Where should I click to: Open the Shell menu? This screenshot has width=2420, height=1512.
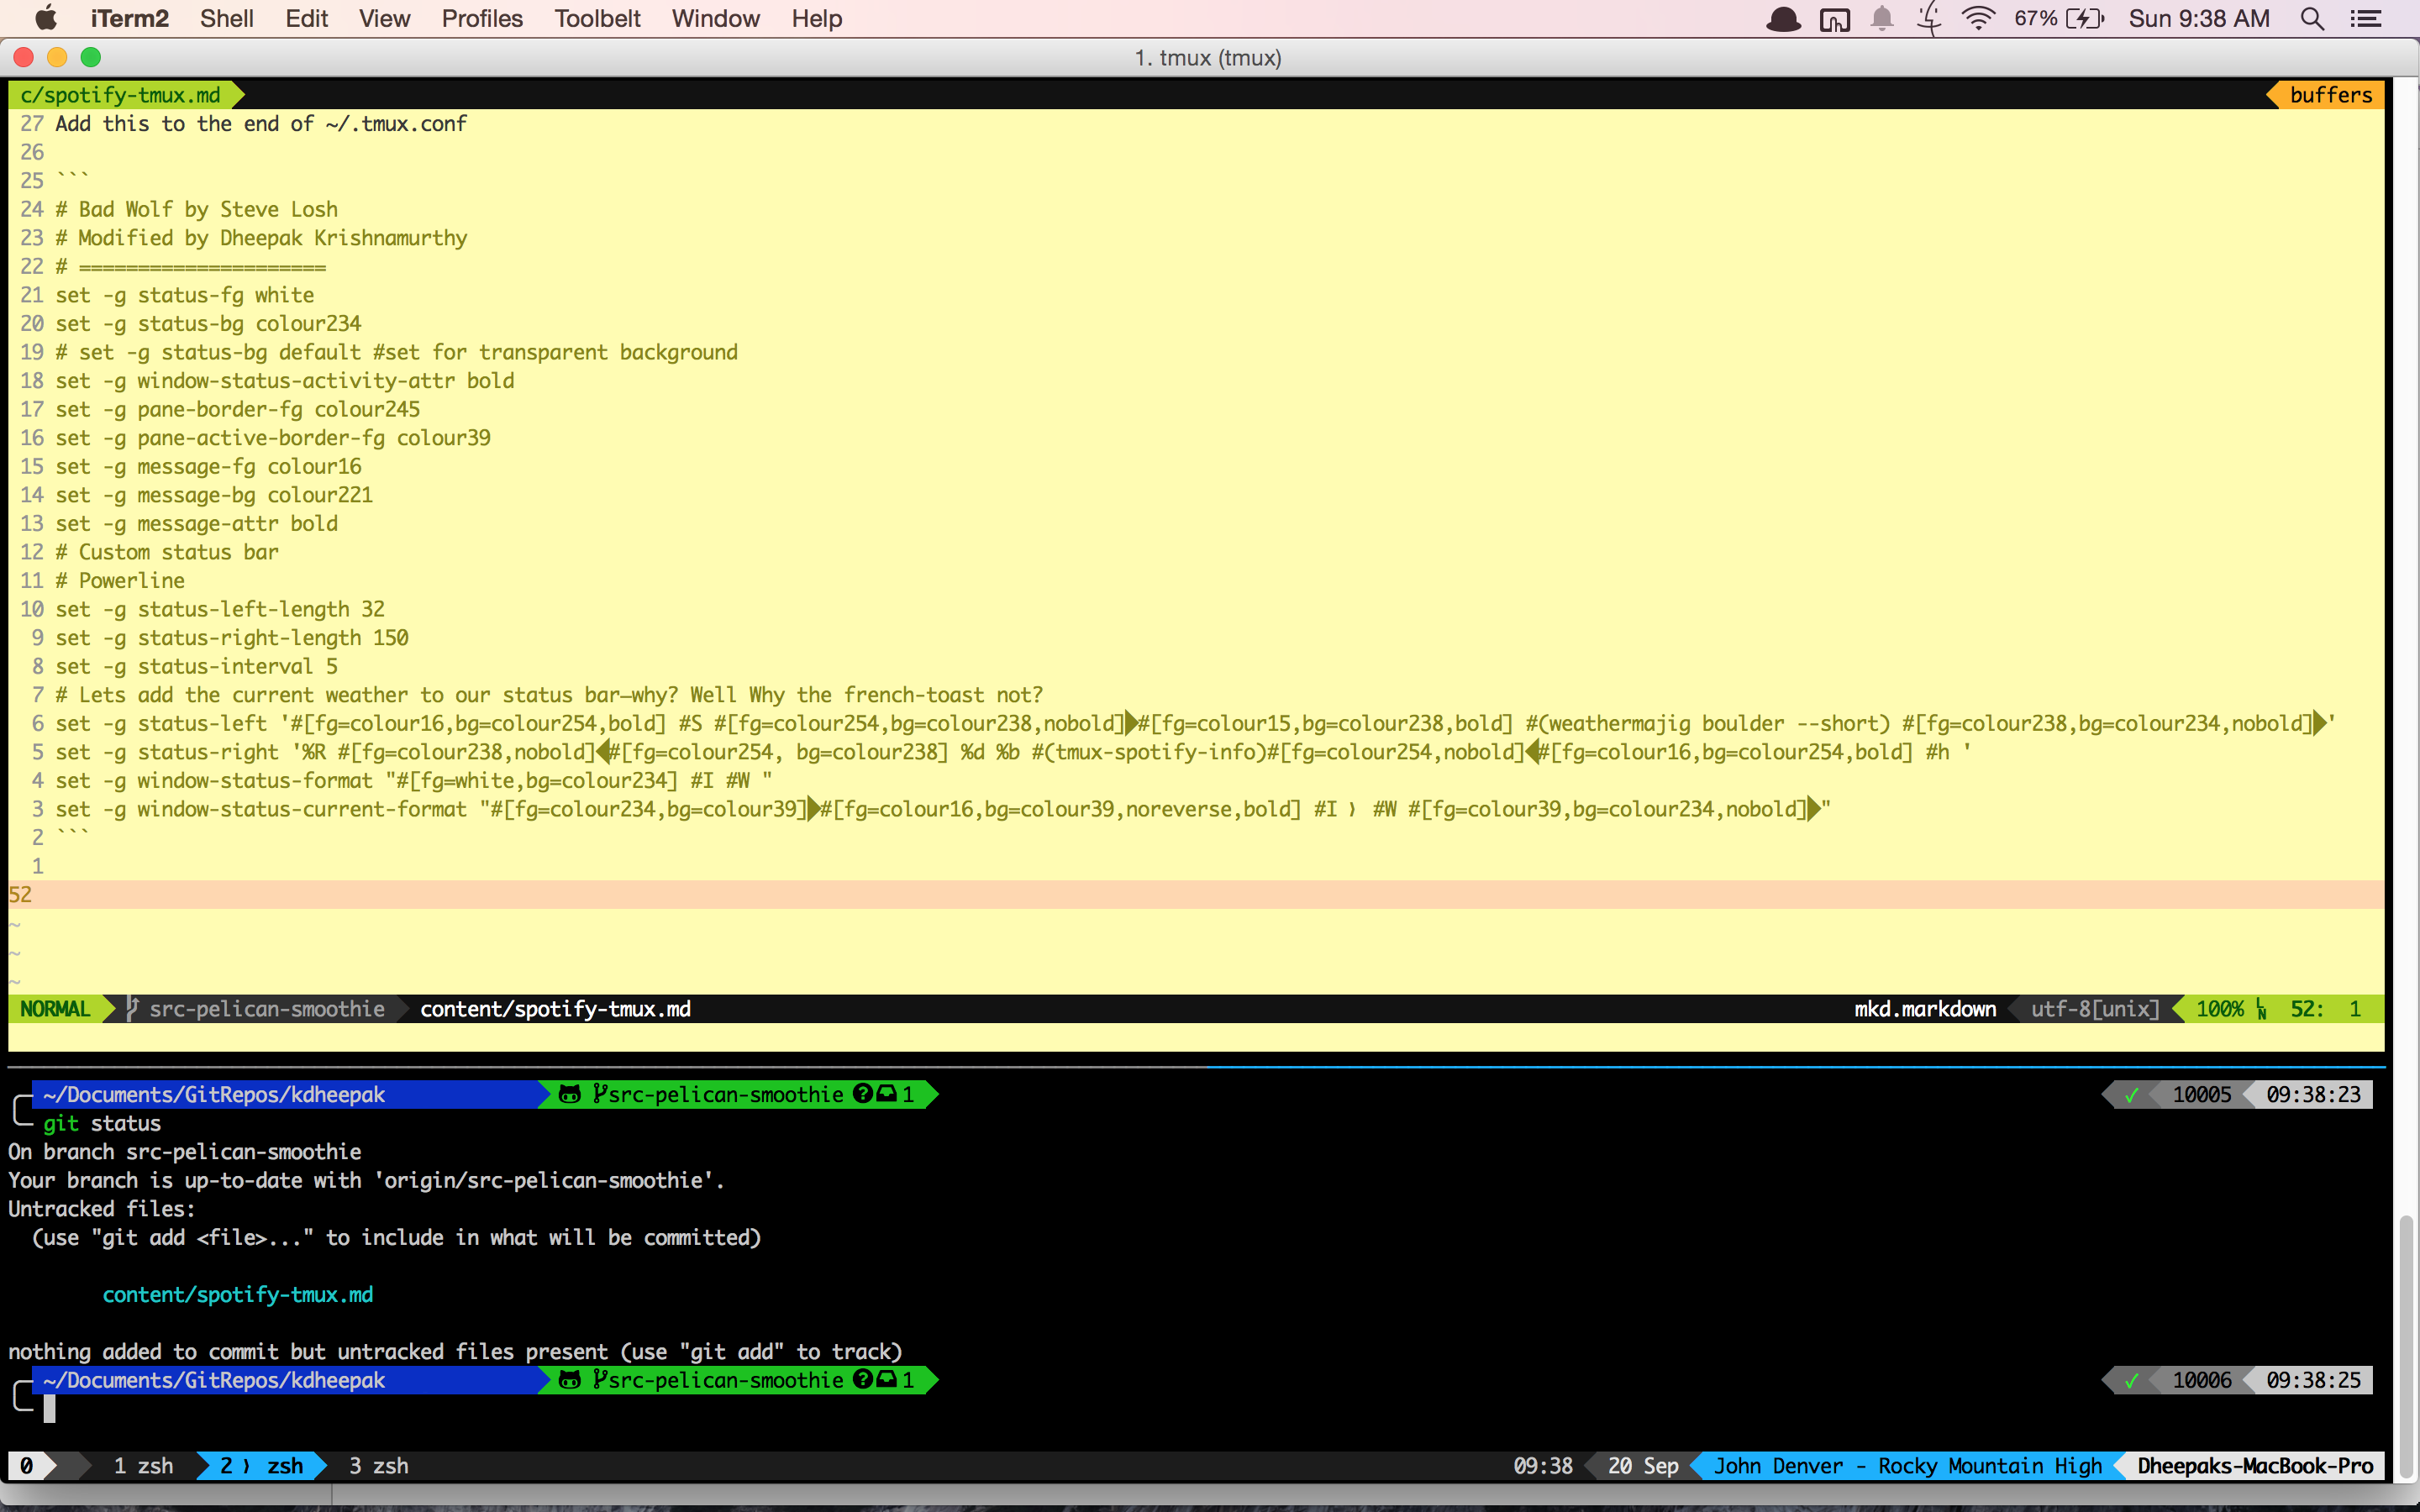[x=226, y=19]
